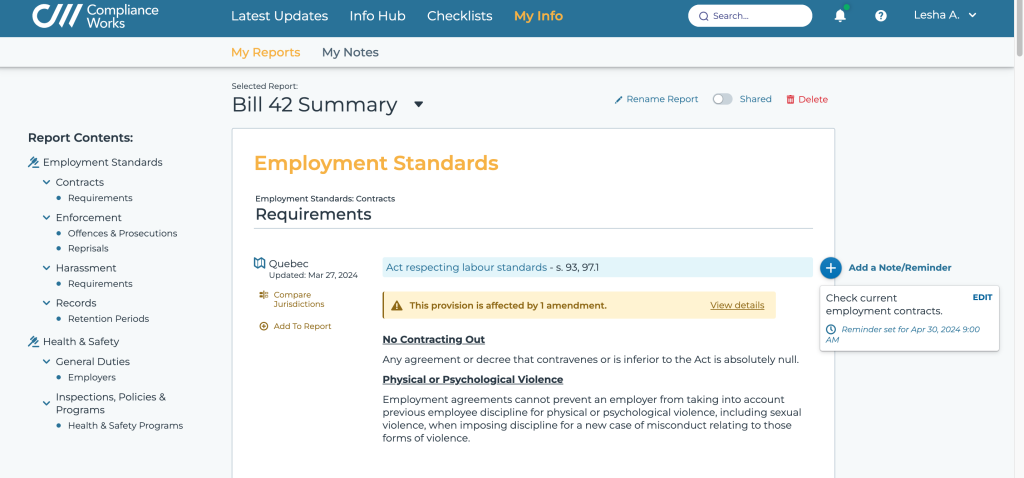Open Retention Periods item
1024x478 pixels.
[x=108, y=319]
